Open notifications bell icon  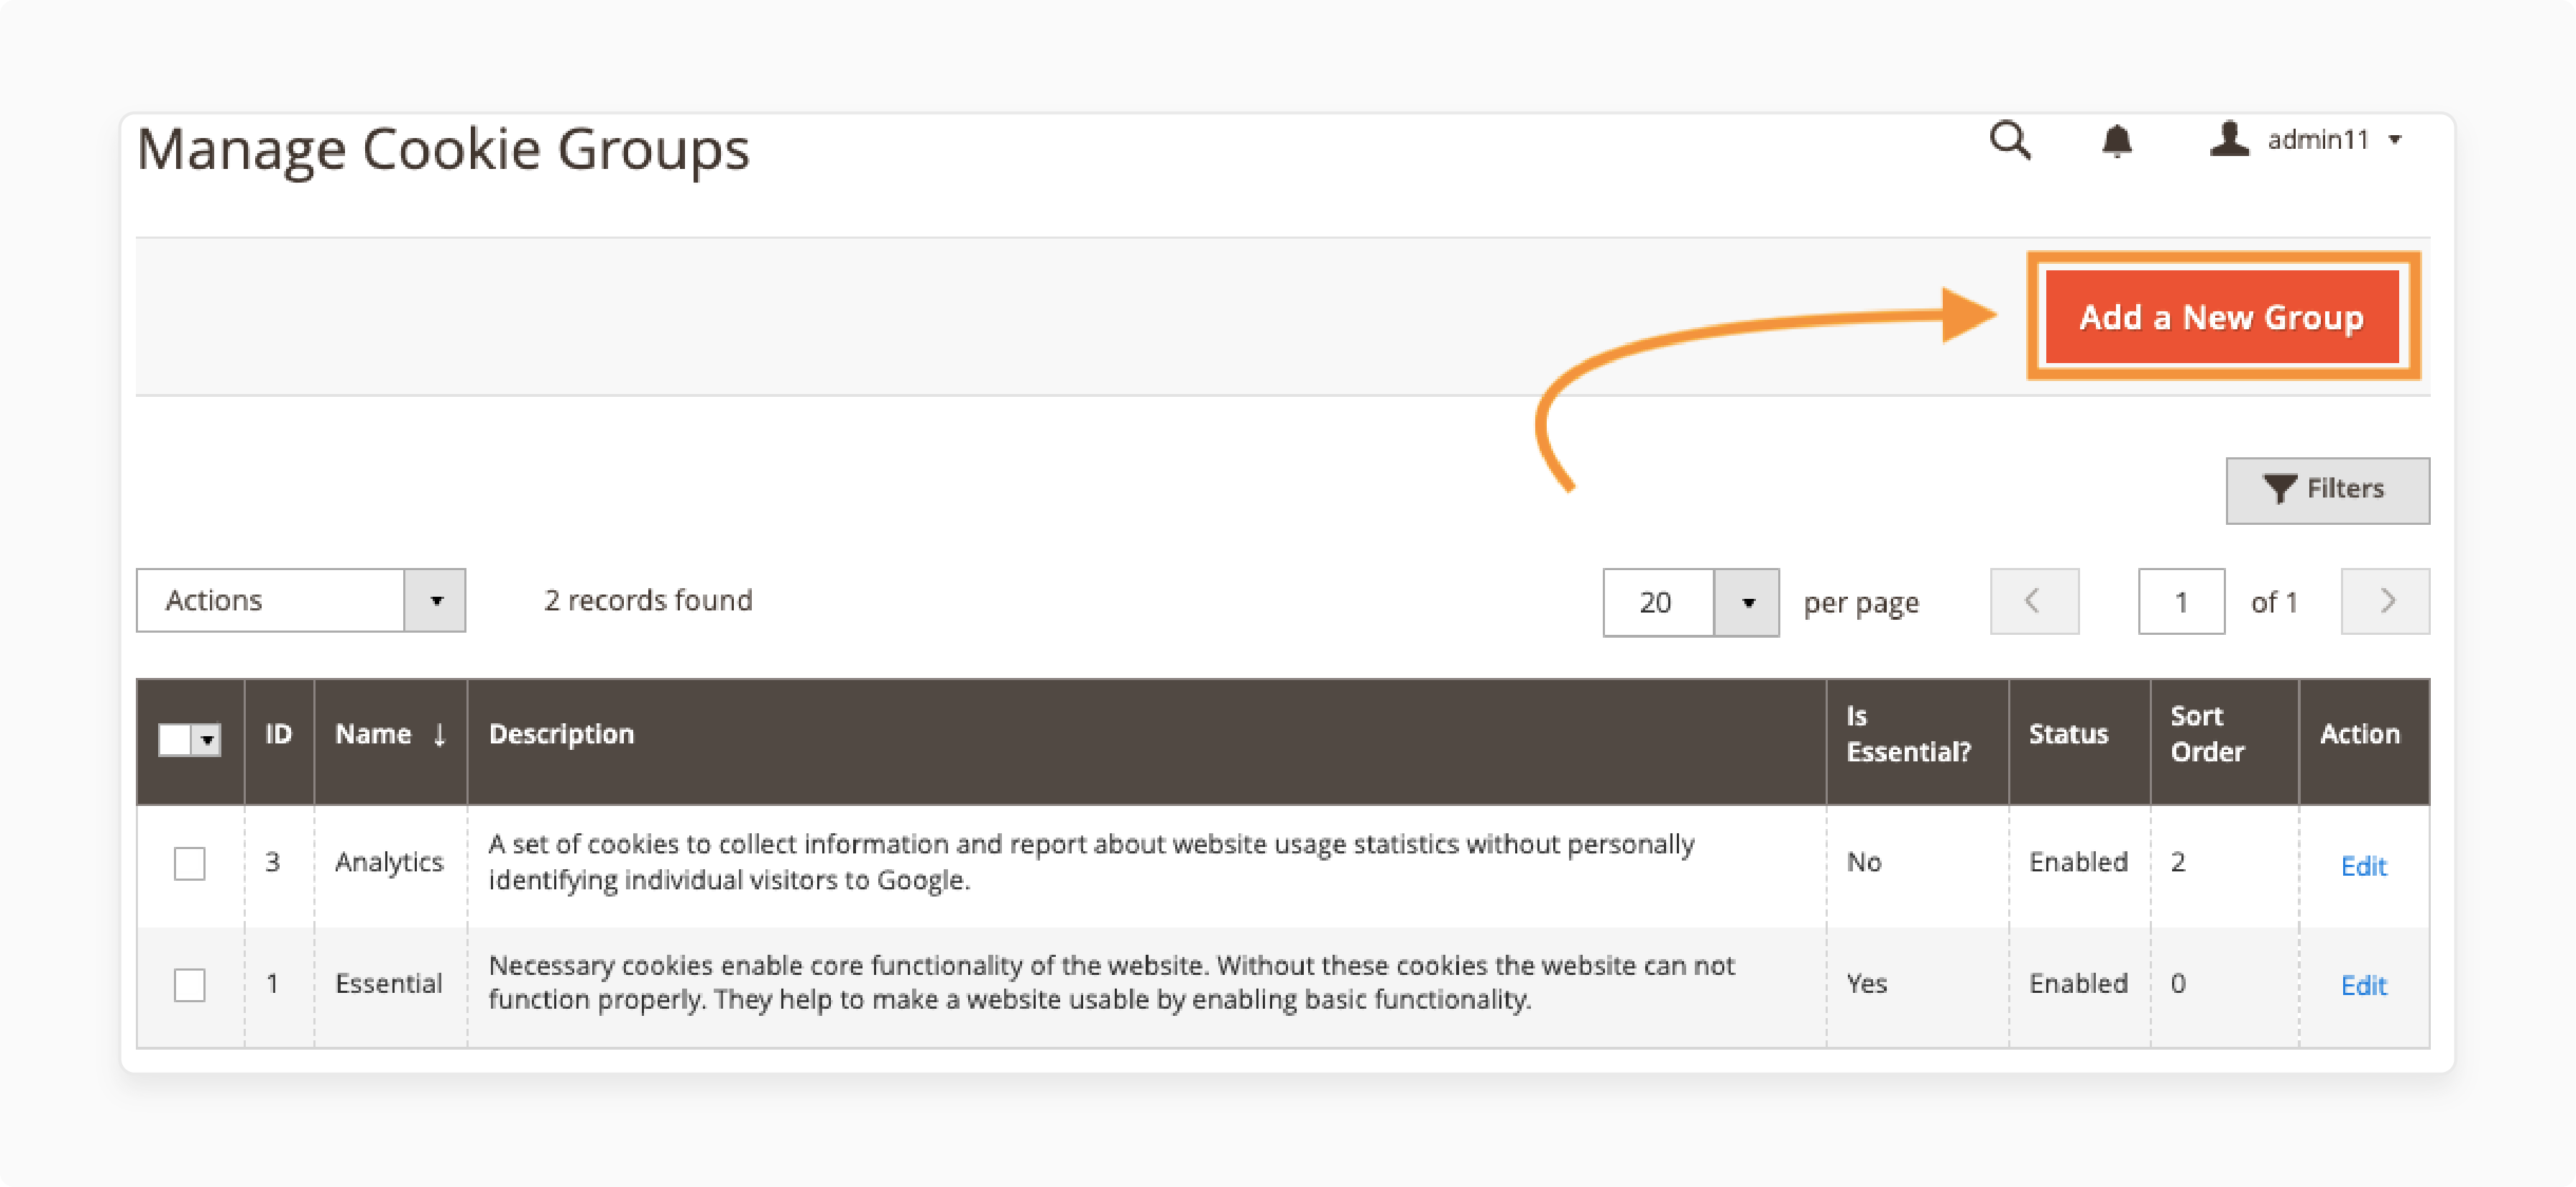[x=2116, y=141]
